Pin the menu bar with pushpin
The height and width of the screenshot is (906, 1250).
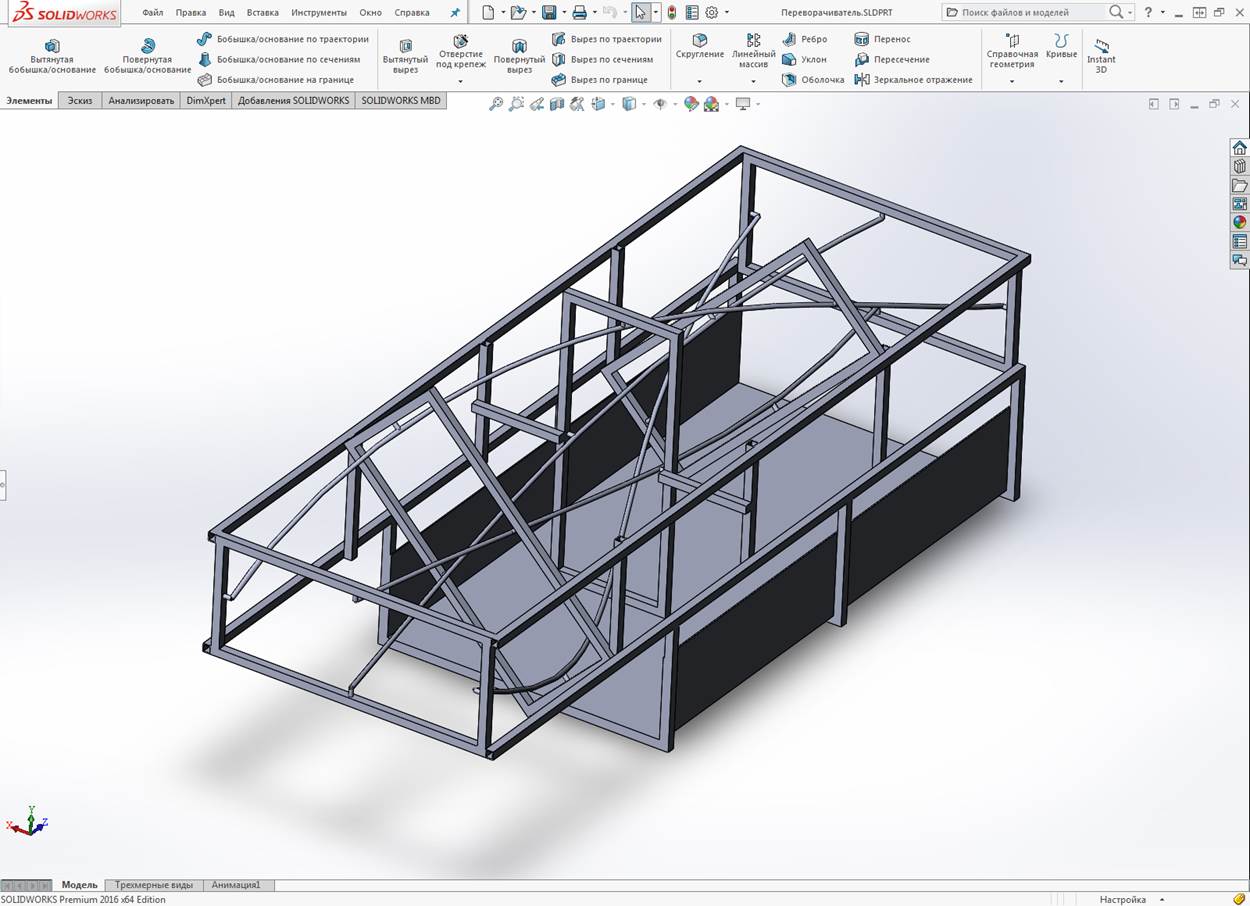[455, 13]
